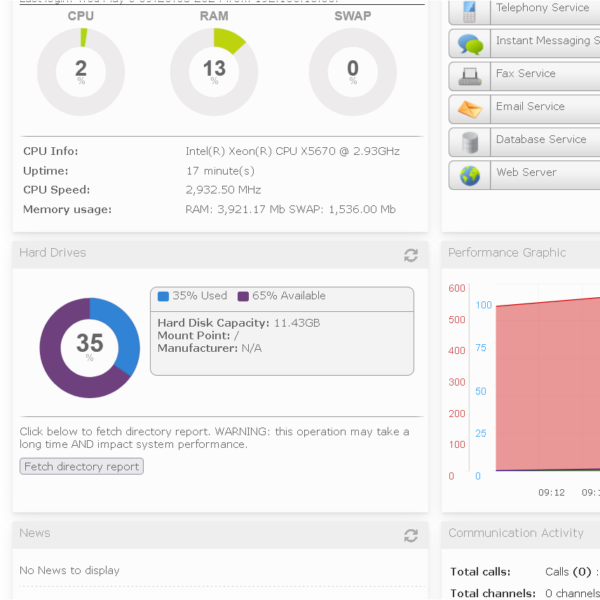Screen dimensions: 600x600
Task: Click the CPU usage gauge
Action: tap(81, 71)
